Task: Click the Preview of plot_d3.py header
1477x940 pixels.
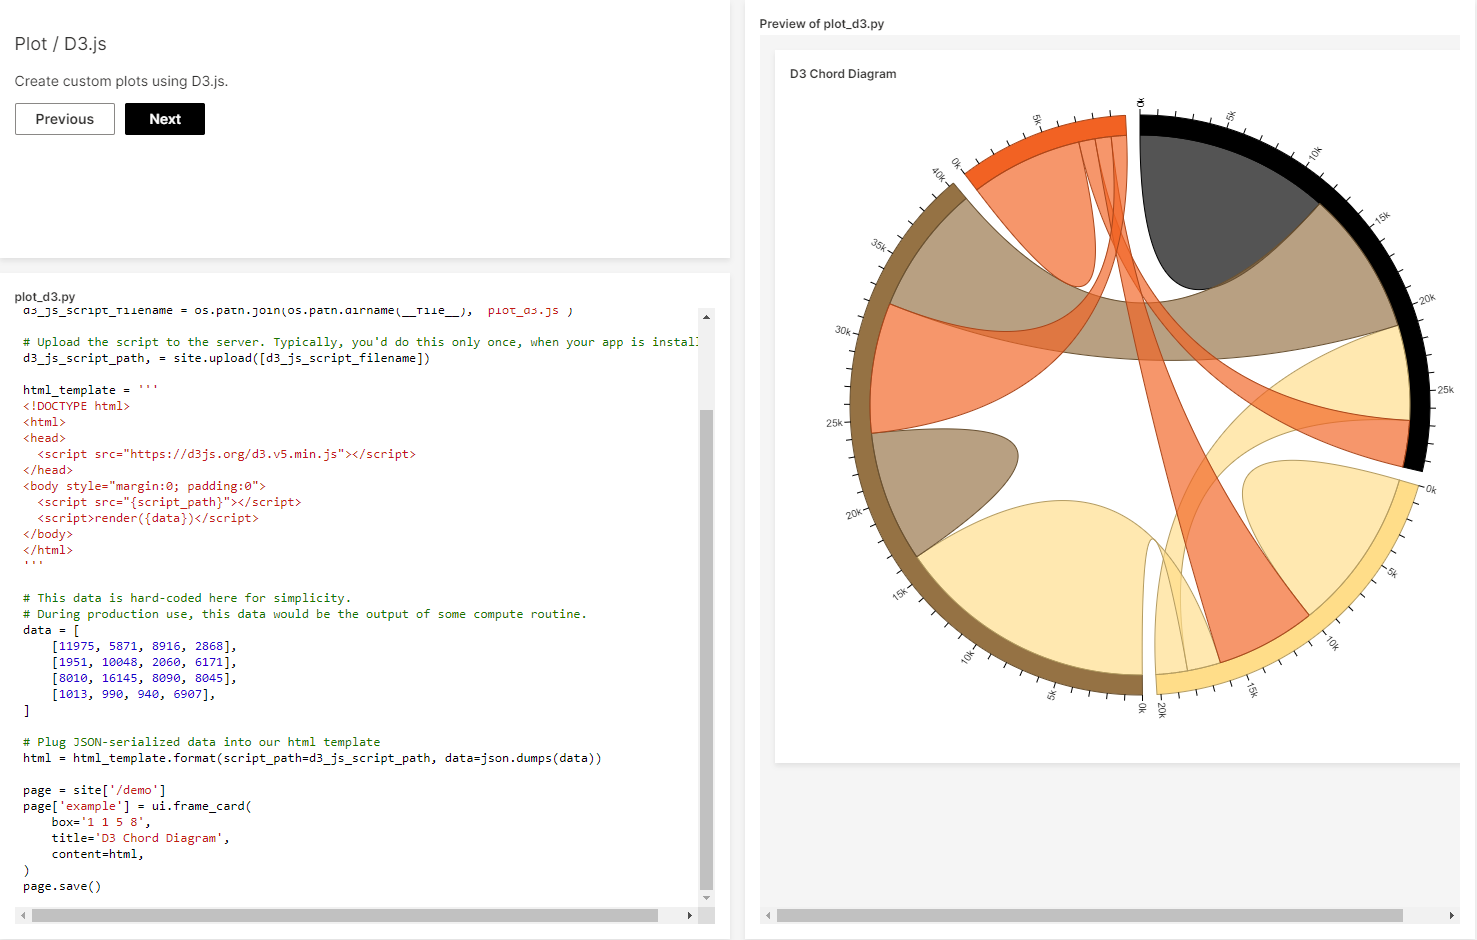Action: (x=822, y=23)
